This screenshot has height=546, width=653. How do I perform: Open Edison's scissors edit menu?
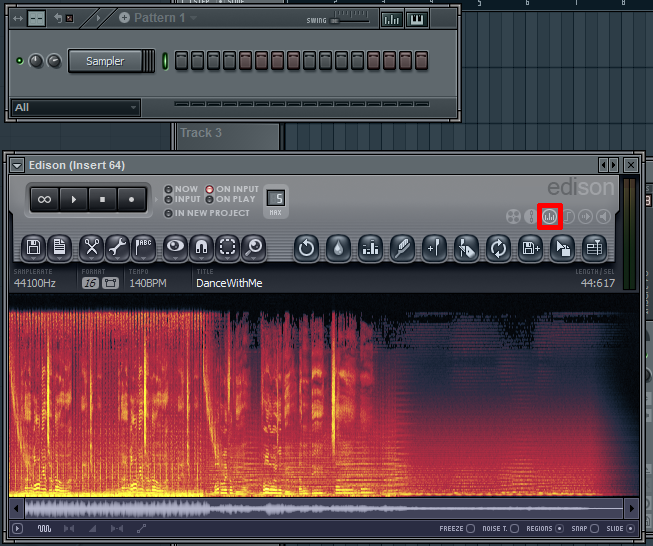92,248
